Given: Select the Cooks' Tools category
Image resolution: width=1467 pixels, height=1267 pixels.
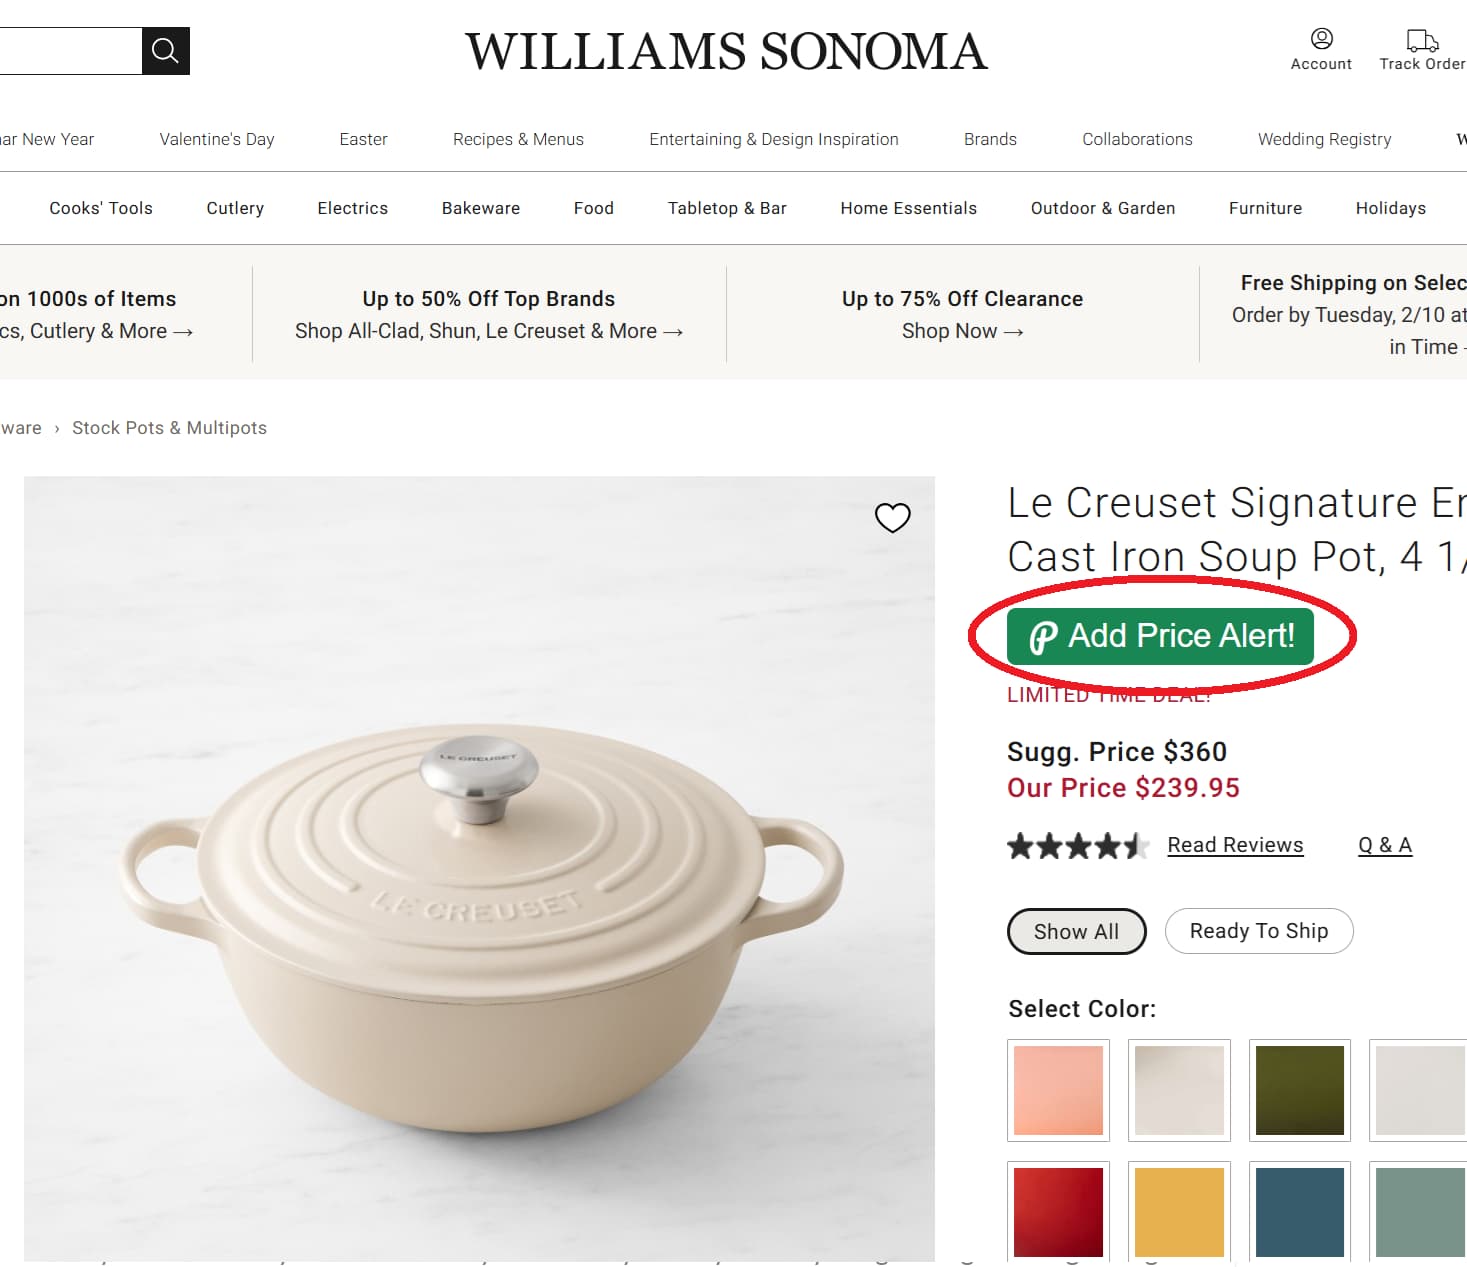Looking at the screenshot, I should (100, 208).
